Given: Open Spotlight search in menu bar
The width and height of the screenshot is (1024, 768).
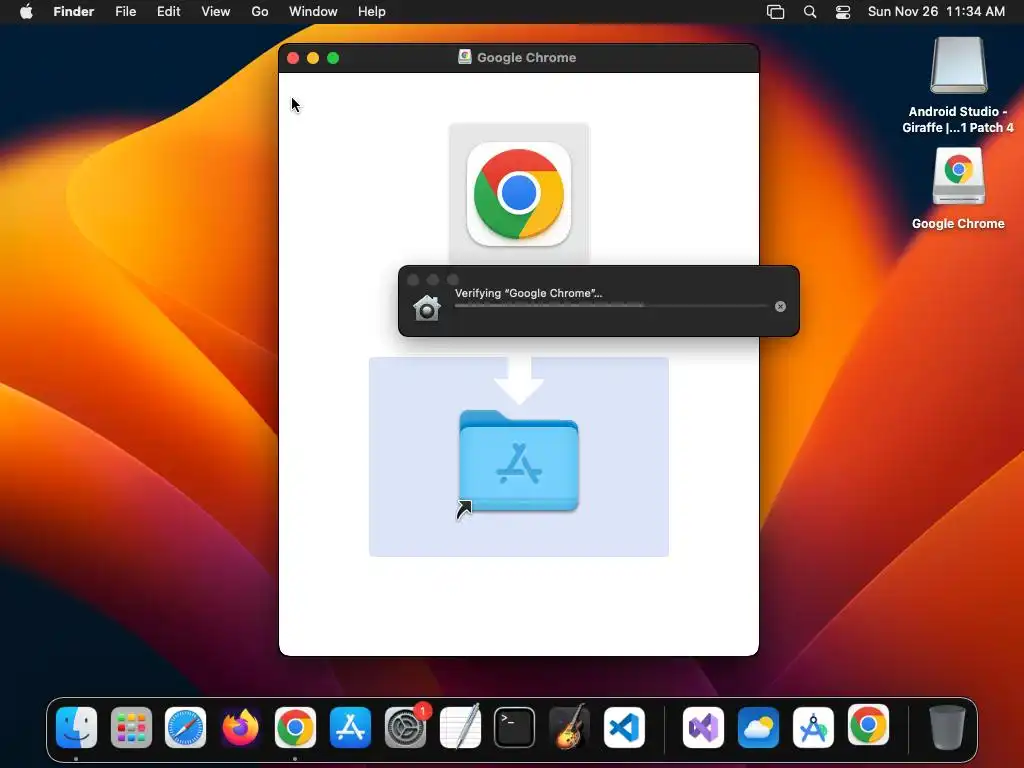Looking at the screenshot, I should 810,12.
